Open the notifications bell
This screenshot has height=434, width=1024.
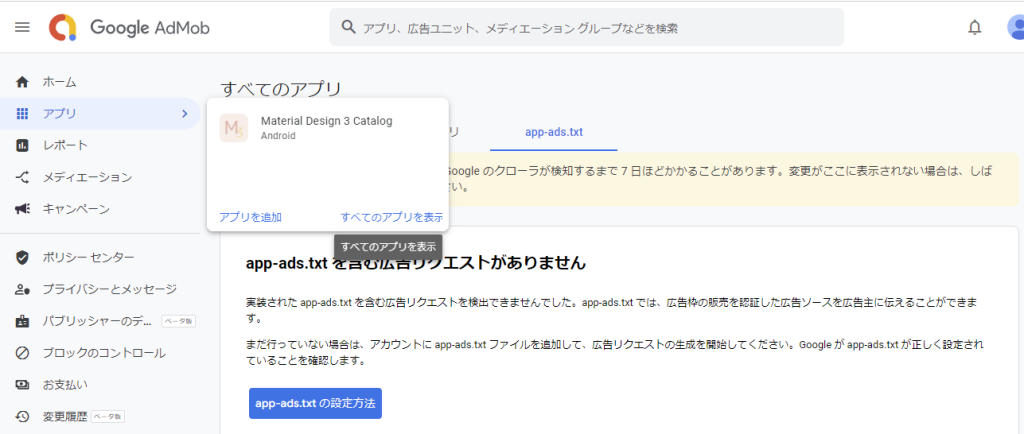974,27
